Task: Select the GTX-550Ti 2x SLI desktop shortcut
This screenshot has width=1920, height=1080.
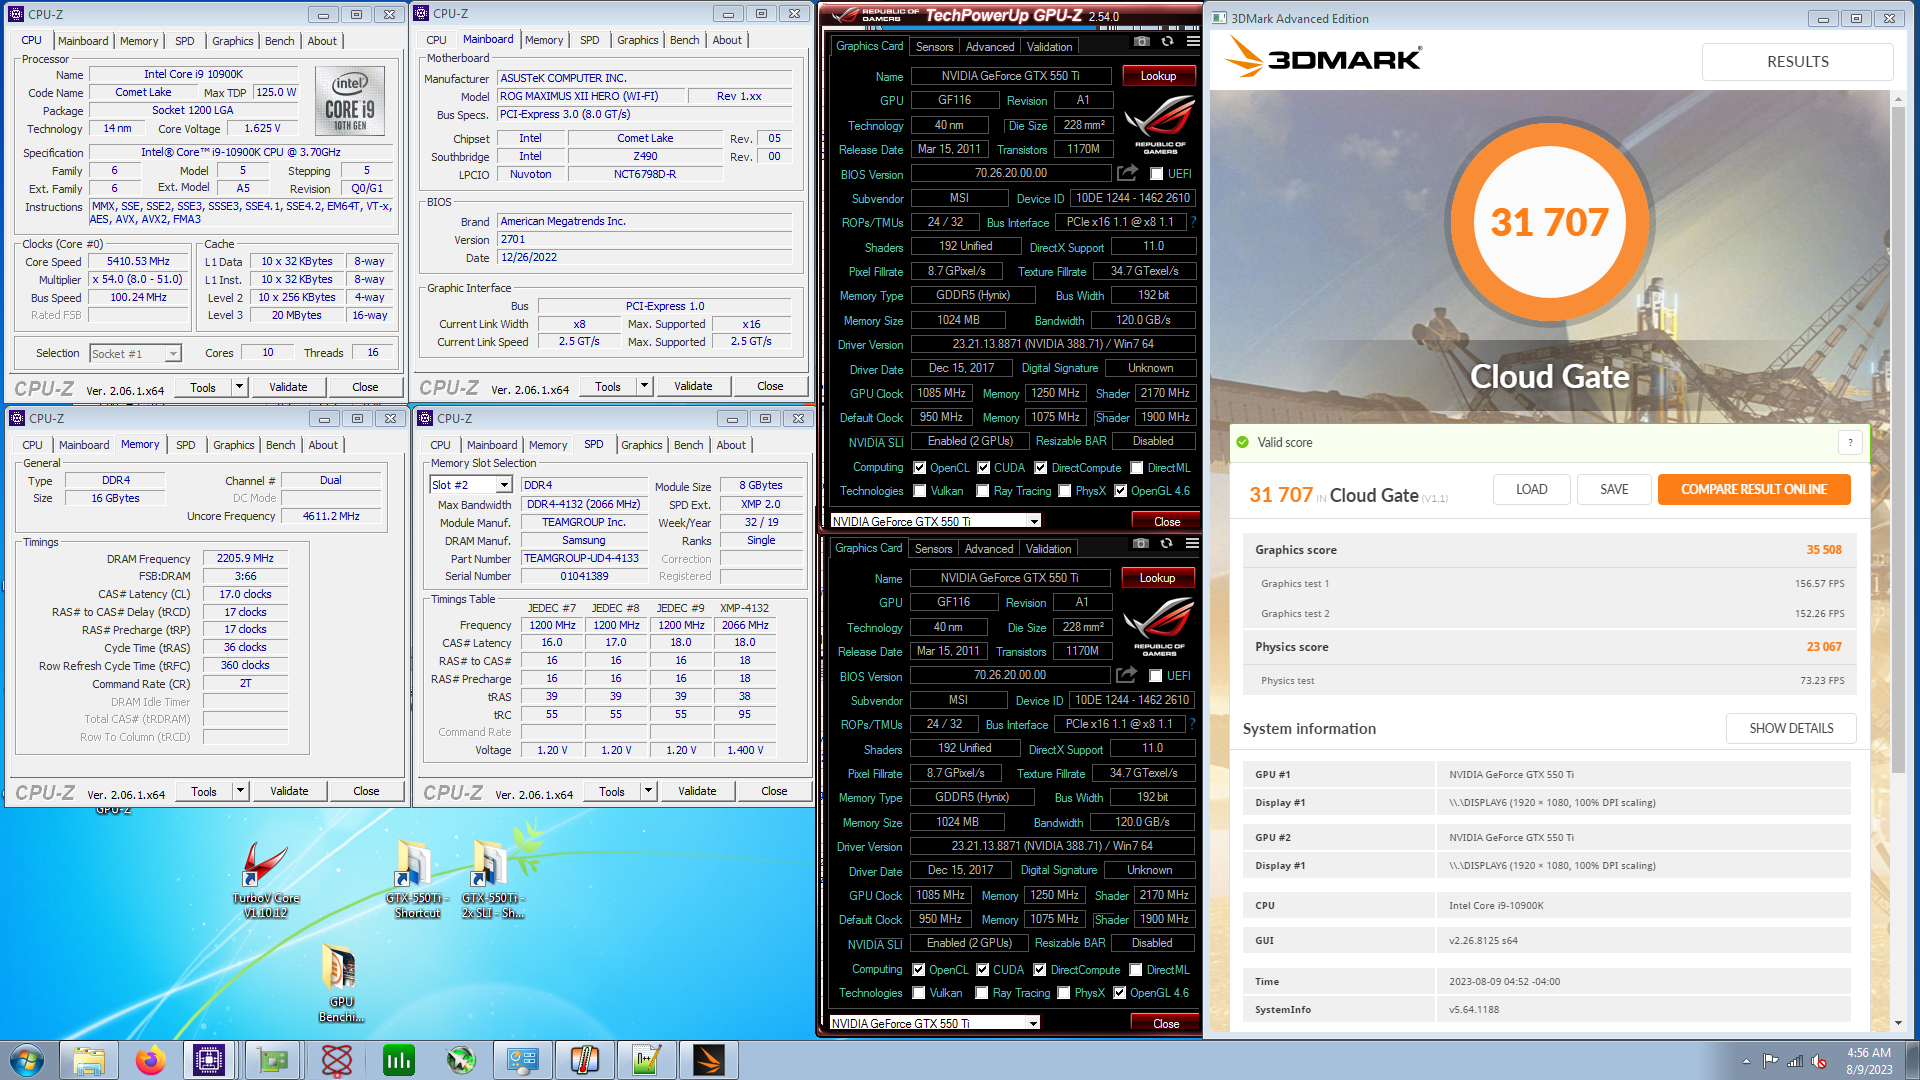Action: [x=493, y=880]
